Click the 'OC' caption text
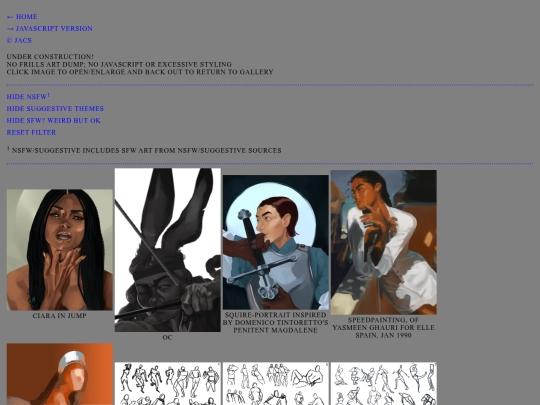The width and height of the screenshot is (540, 405). click(167, 338)
